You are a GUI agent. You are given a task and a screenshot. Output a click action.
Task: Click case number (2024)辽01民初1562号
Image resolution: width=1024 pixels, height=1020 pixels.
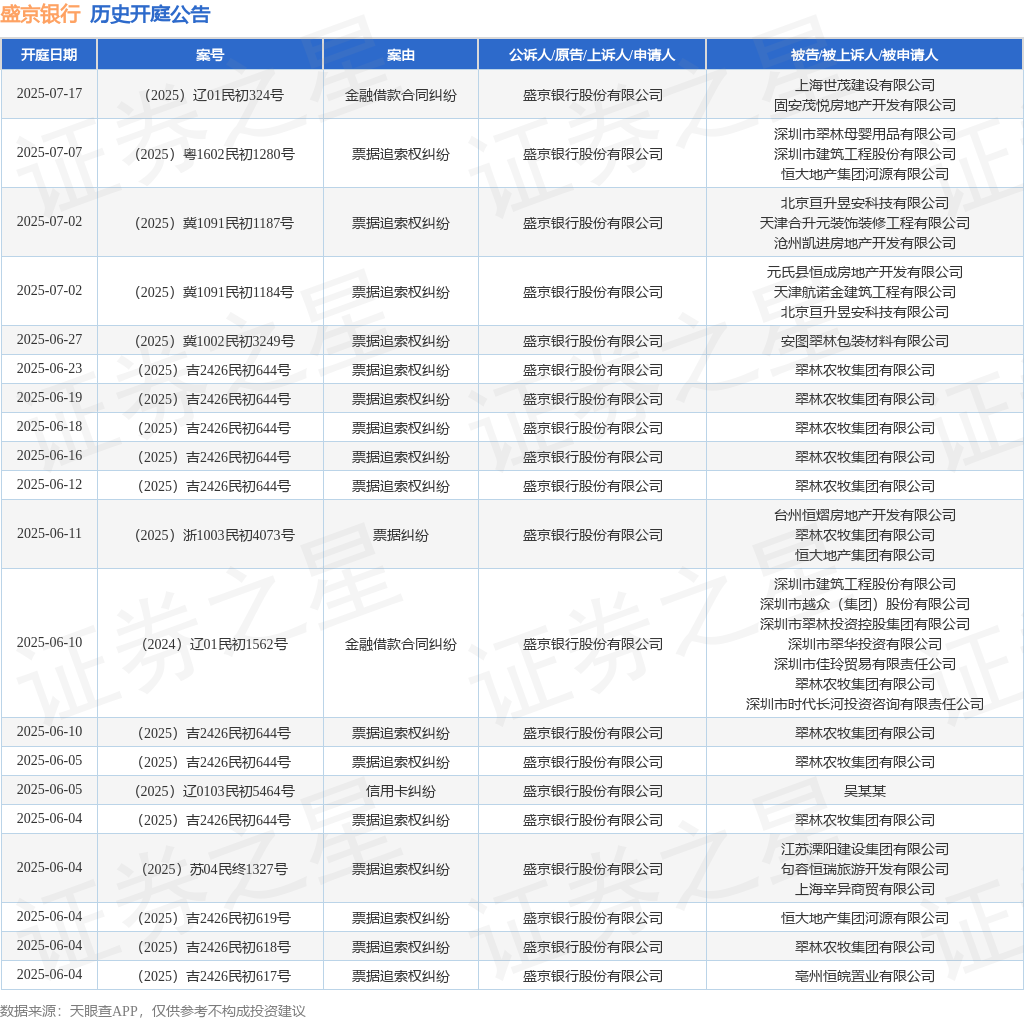click(x=214, y=645)
